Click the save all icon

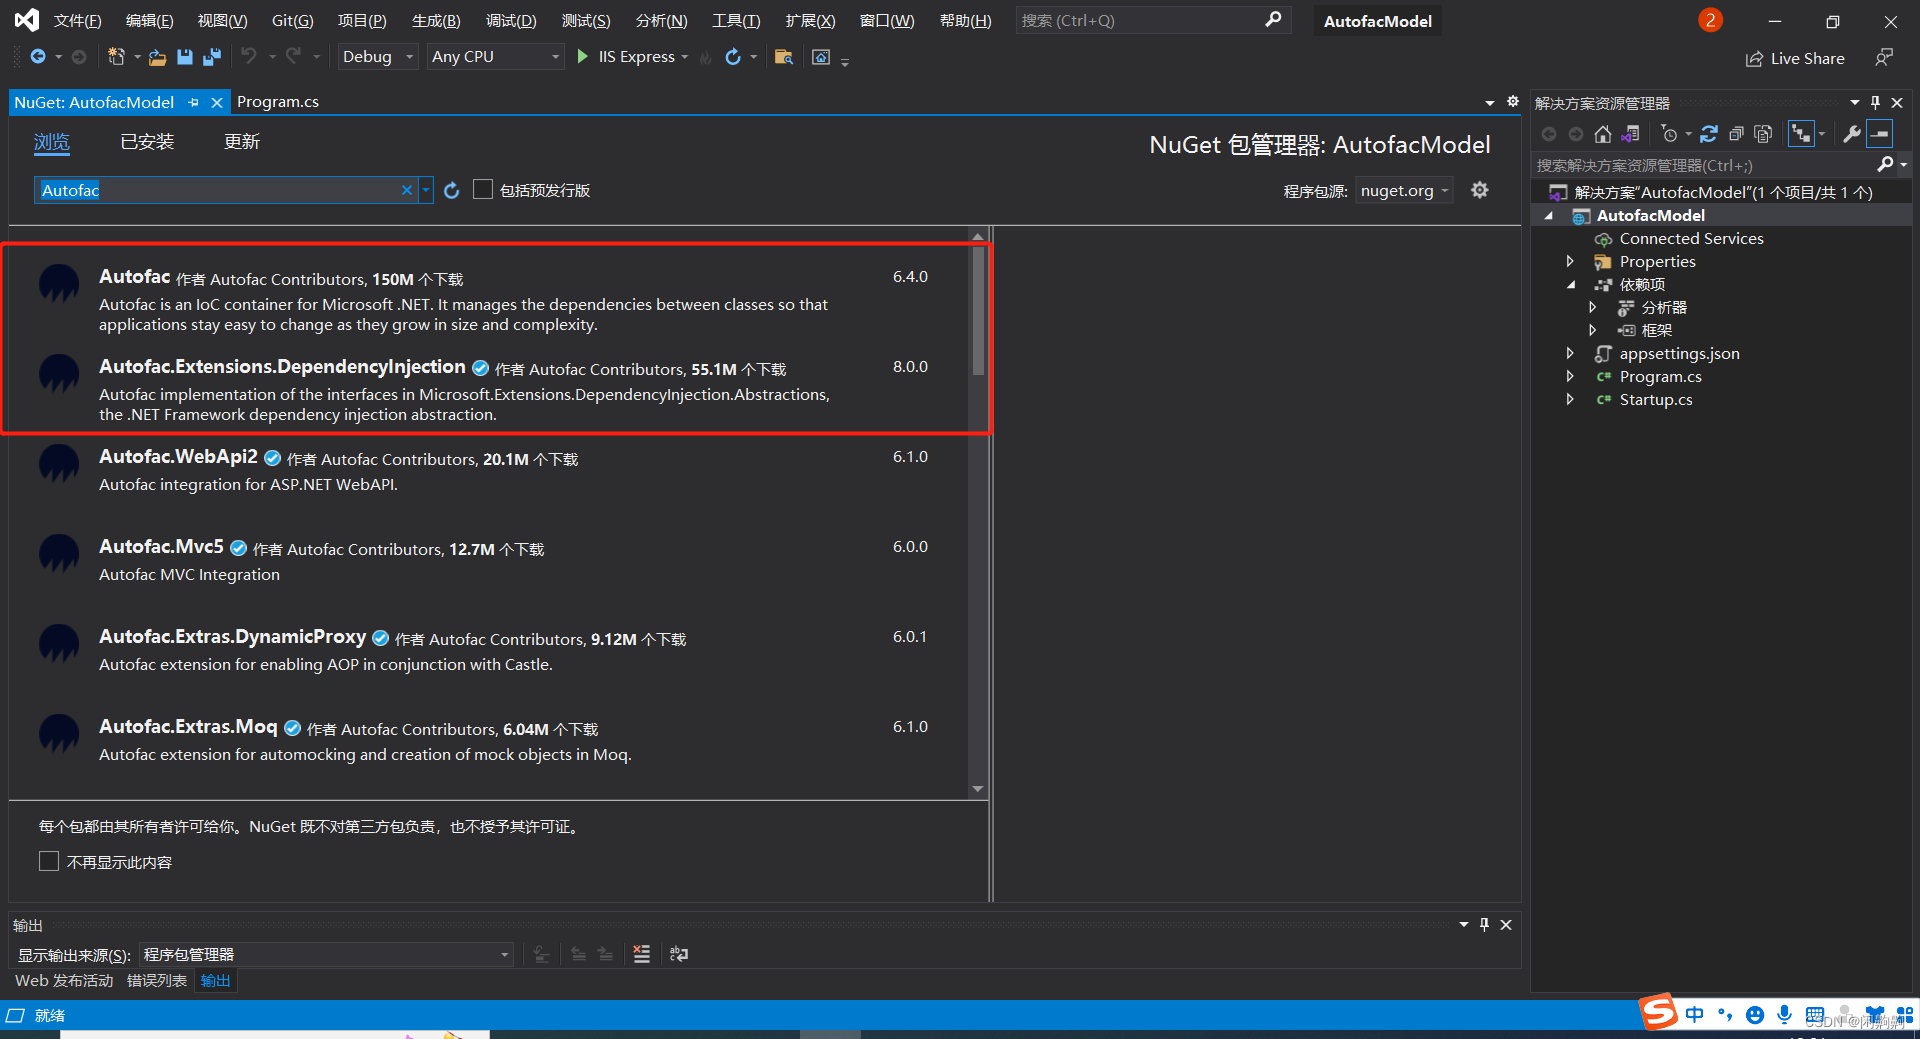click(x=211, y=57)
